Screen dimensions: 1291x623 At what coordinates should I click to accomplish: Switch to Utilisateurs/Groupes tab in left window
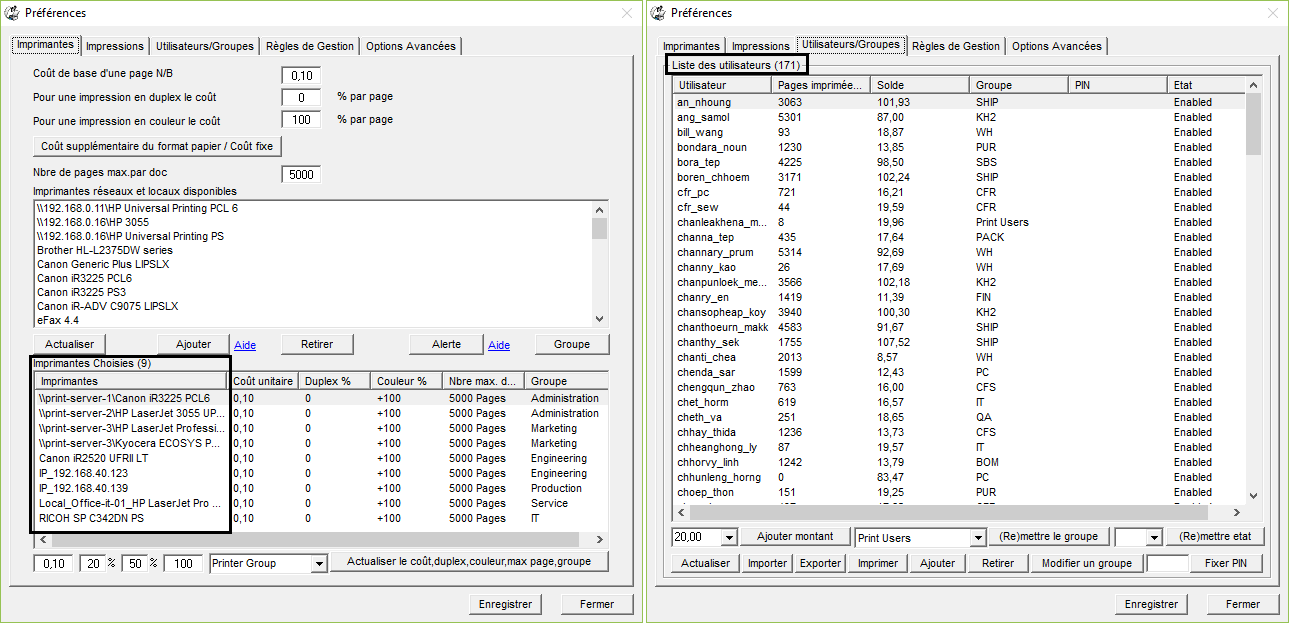click(x=204, y=46)
